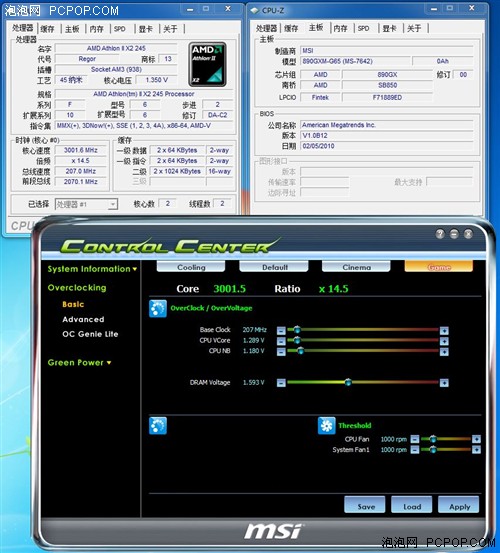The image size is (500, 553).
Task: Increase CPU Fan threshold with plus button
Action: point(476,439)
